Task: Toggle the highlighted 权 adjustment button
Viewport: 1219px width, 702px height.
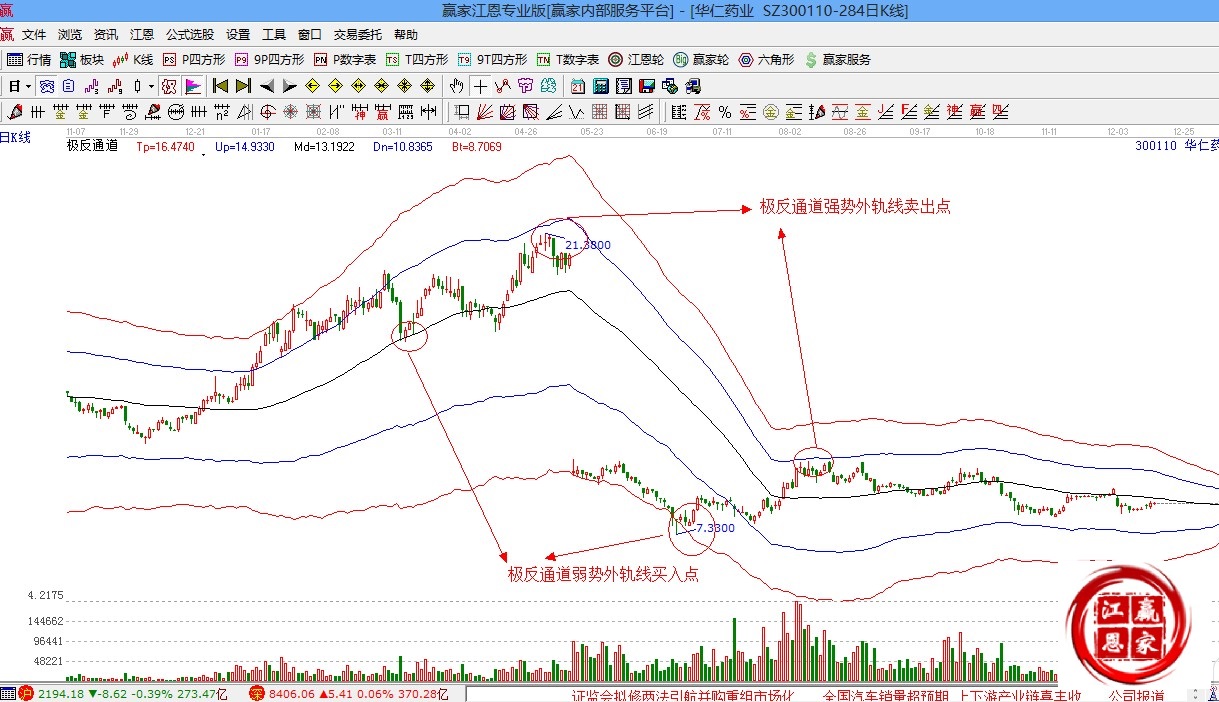Action: click(169, 86)
